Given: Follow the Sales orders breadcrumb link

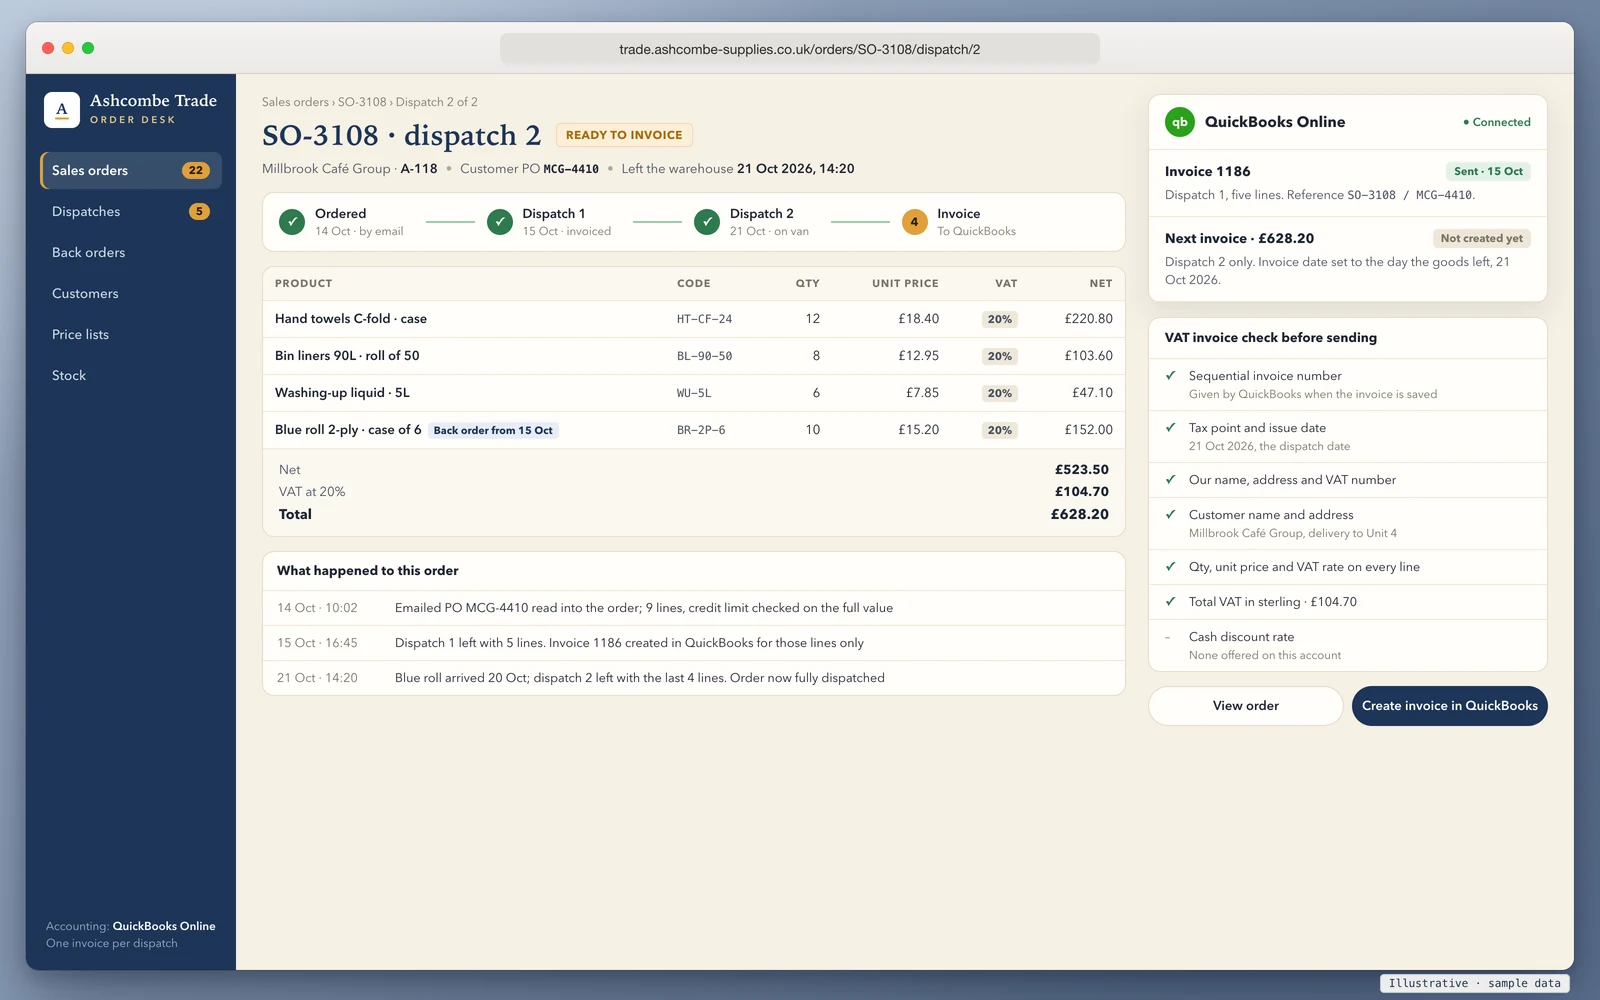Looking at the screenshot, I should coord(295,102).
